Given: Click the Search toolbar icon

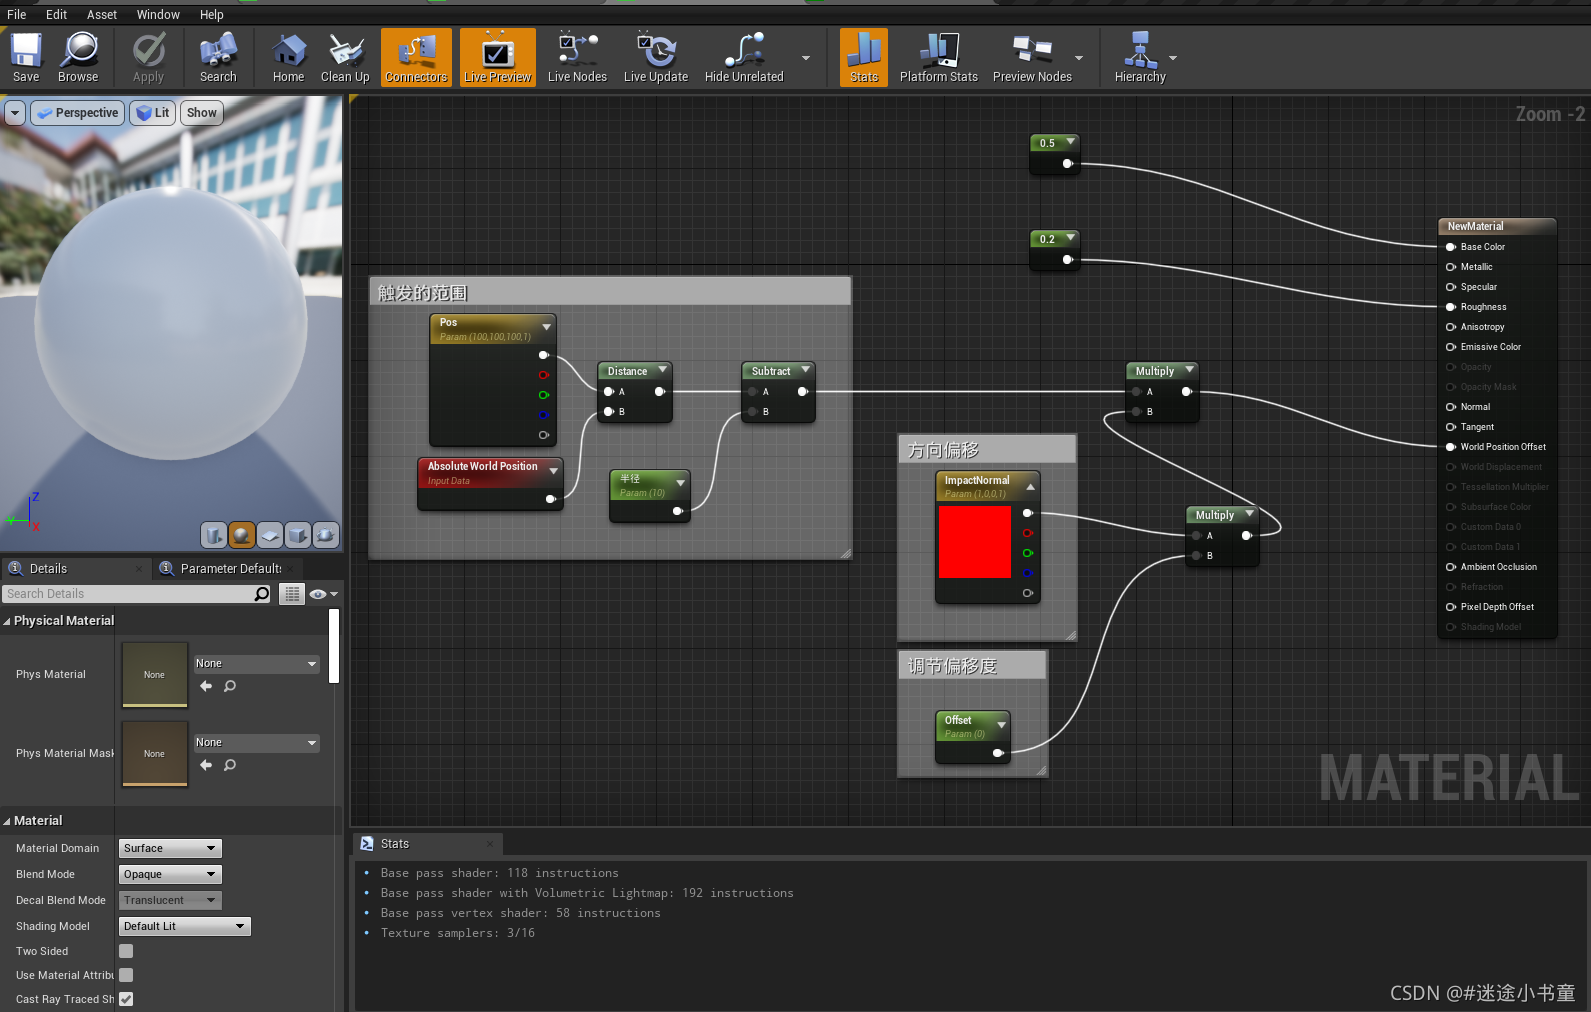Looking at the screenshot, I should [218, 57].
